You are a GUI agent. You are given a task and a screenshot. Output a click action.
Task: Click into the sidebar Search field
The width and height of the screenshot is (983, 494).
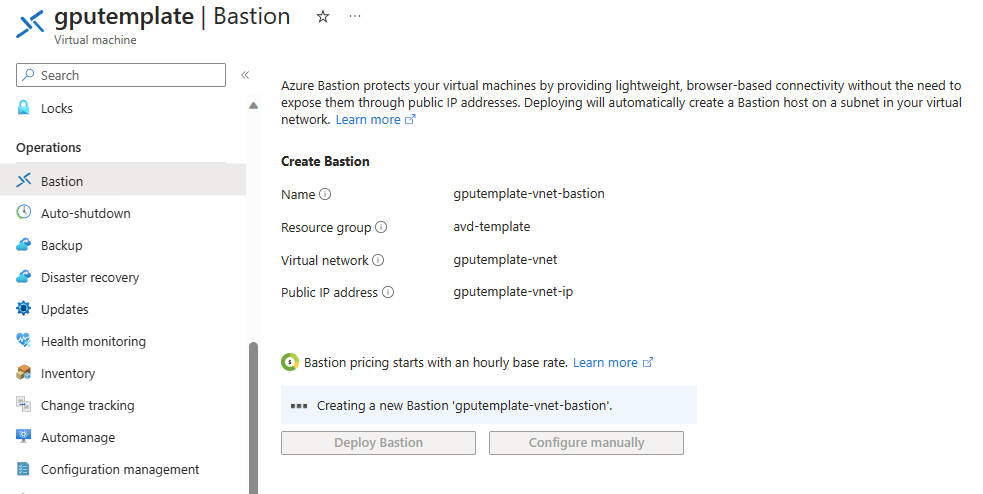point(121,75)
